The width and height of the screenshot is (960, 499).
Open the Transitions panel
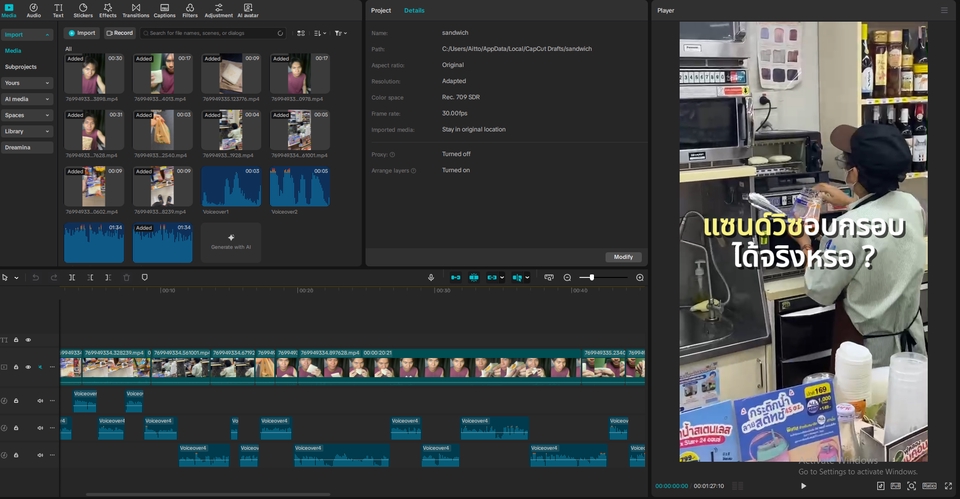click(x=135, y=10)
